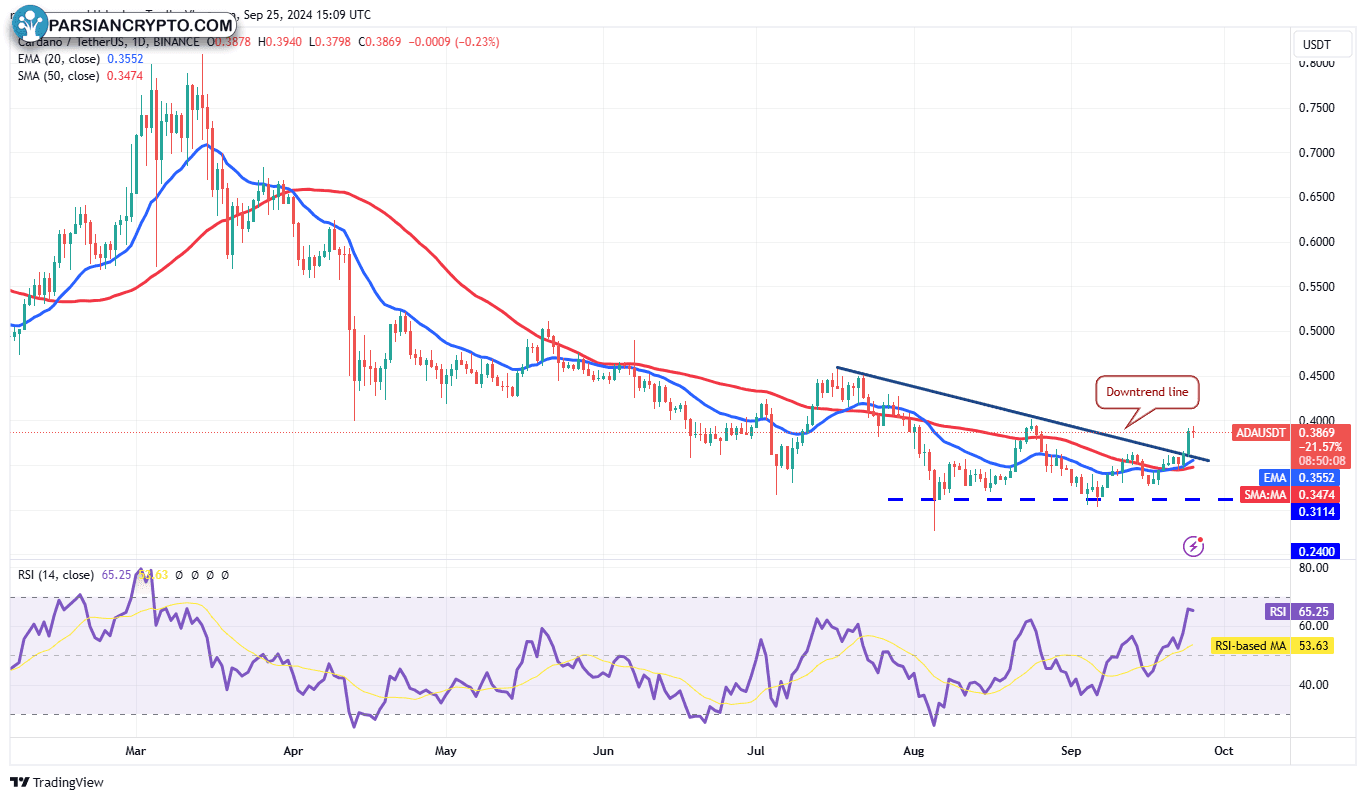The width and height of the screenshot is (1366, 800).
Task: Click the blue EMA price label icon
Action: point(1275,478)
